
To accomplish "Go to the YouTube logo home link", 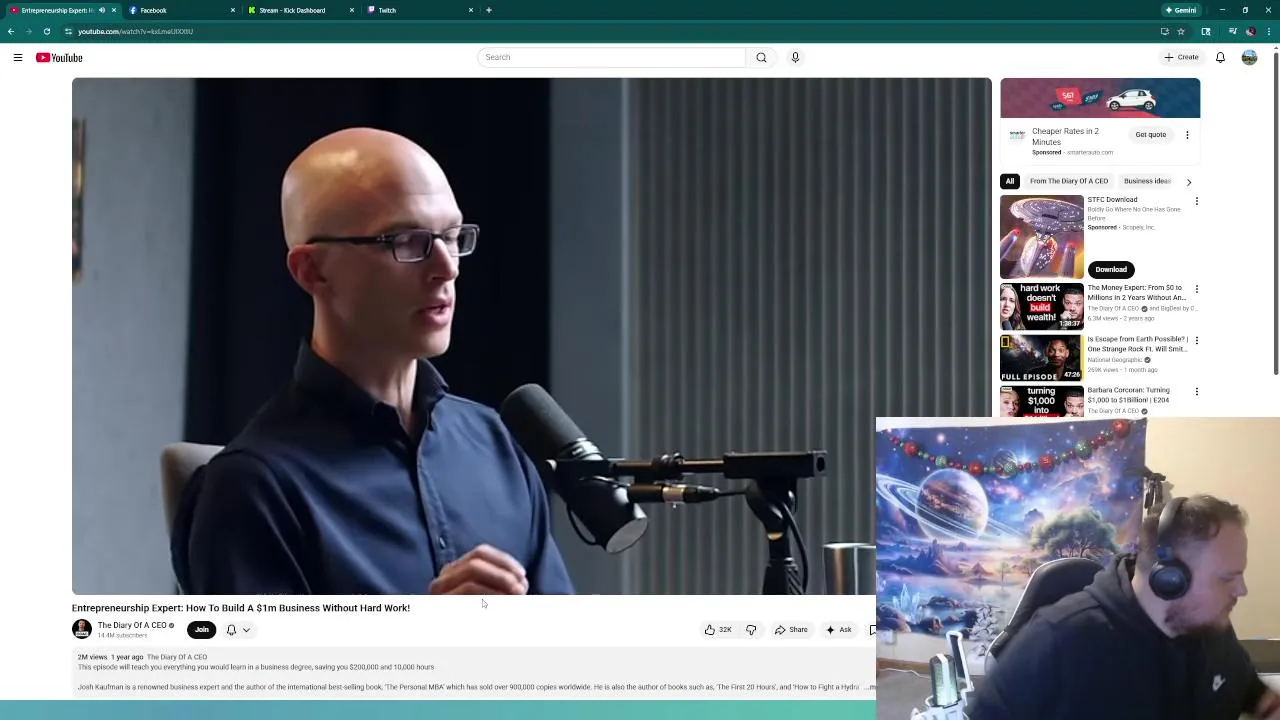I will [59, 58].
